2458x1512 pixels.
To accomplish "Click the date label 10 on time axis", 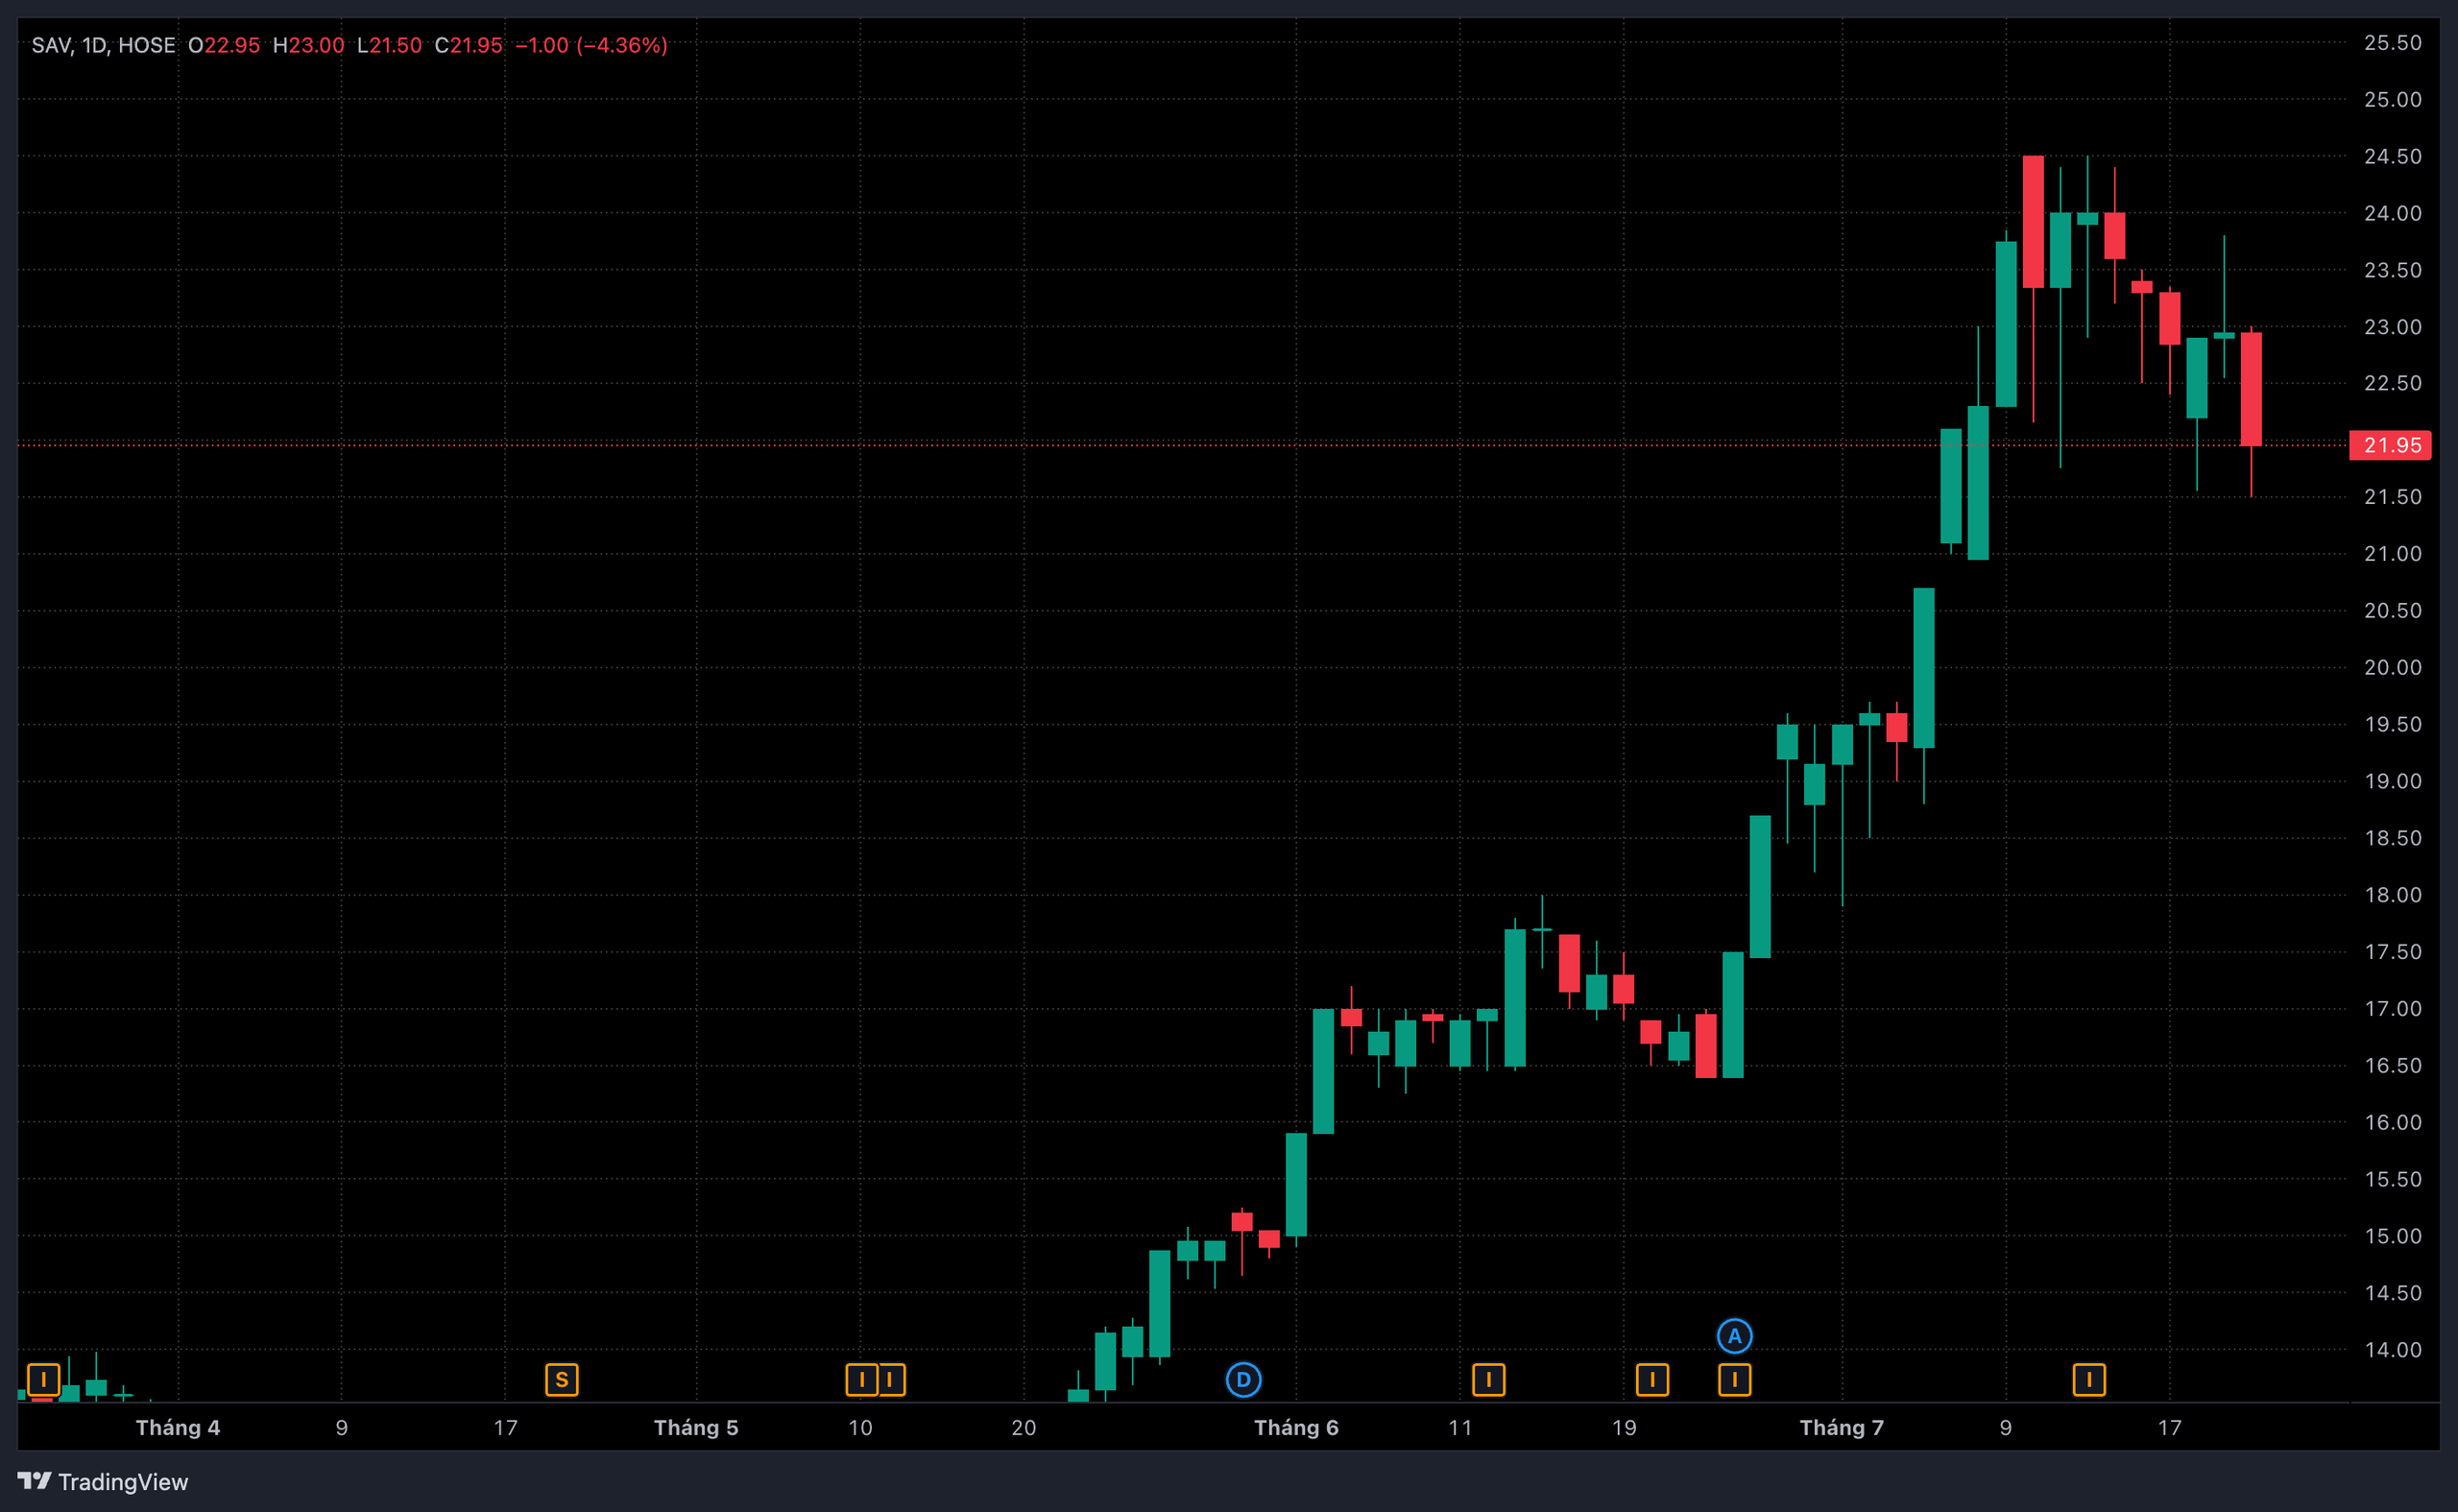I will pos(860,1427).
